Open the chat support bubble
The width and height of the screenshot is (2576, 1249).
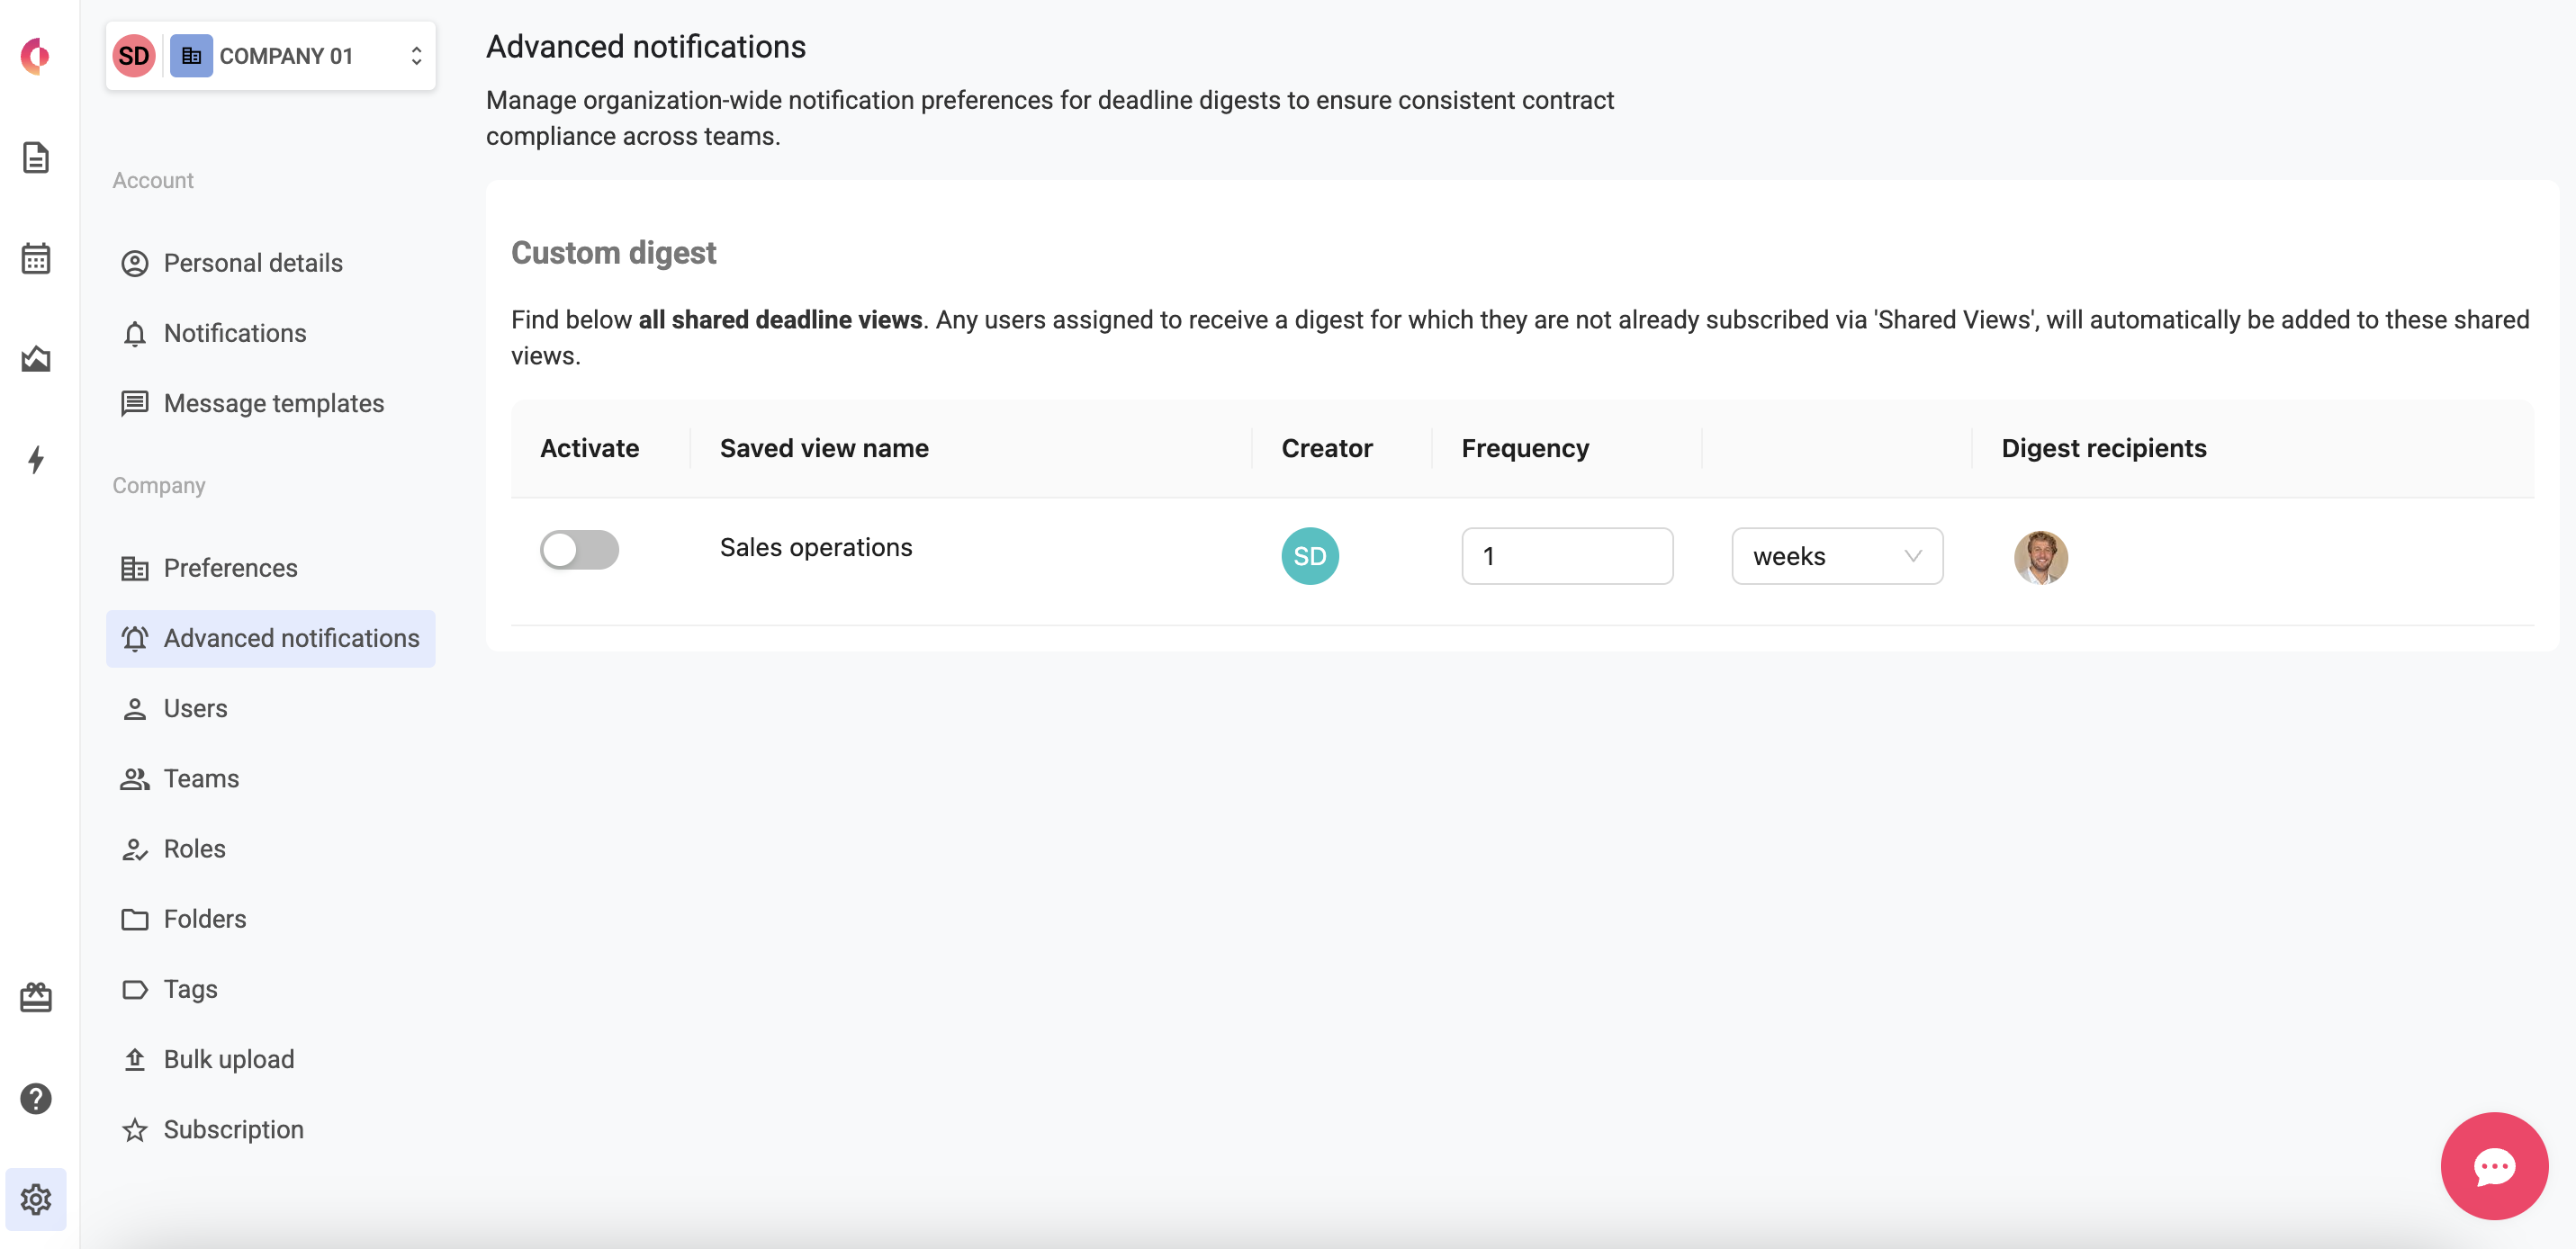point(2494,1165)
